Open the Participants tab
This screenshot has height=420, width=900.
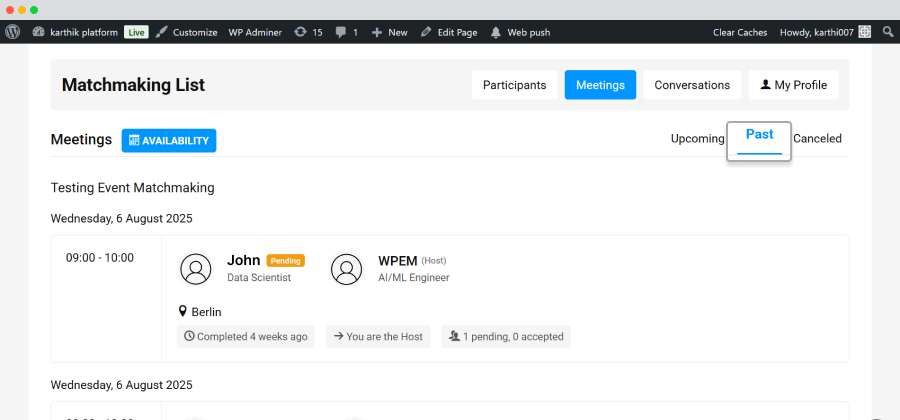tap(514, 85)
